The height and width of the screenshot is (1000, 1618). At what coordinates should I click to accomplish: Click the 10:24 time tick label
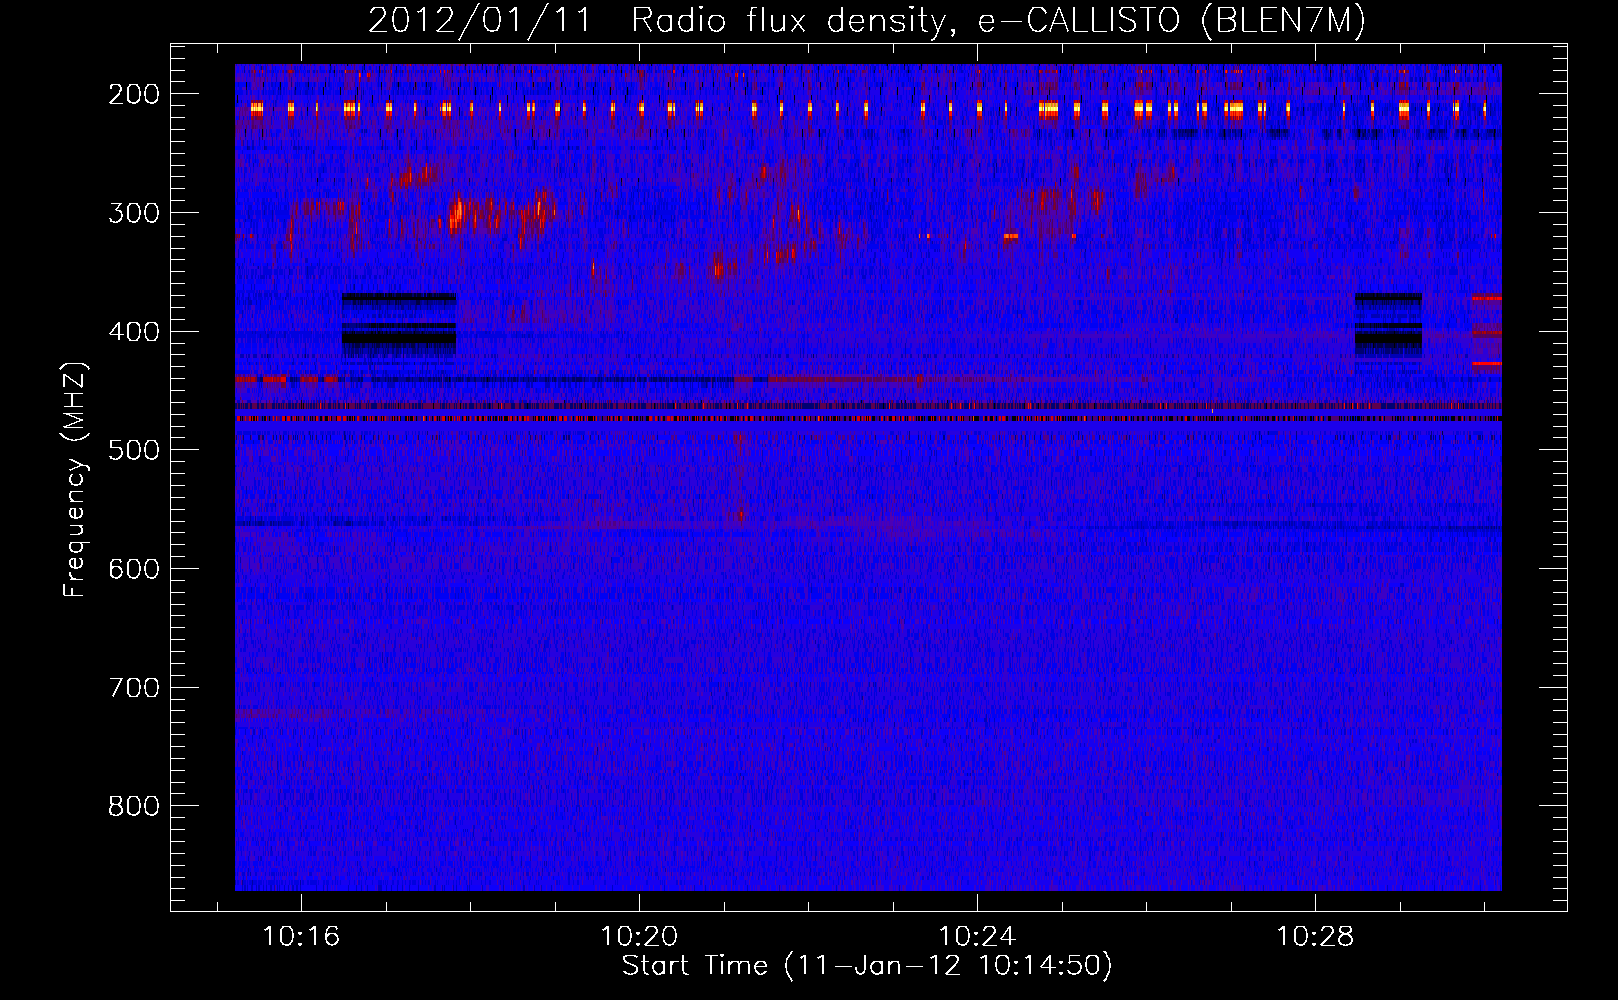point(977,937)
